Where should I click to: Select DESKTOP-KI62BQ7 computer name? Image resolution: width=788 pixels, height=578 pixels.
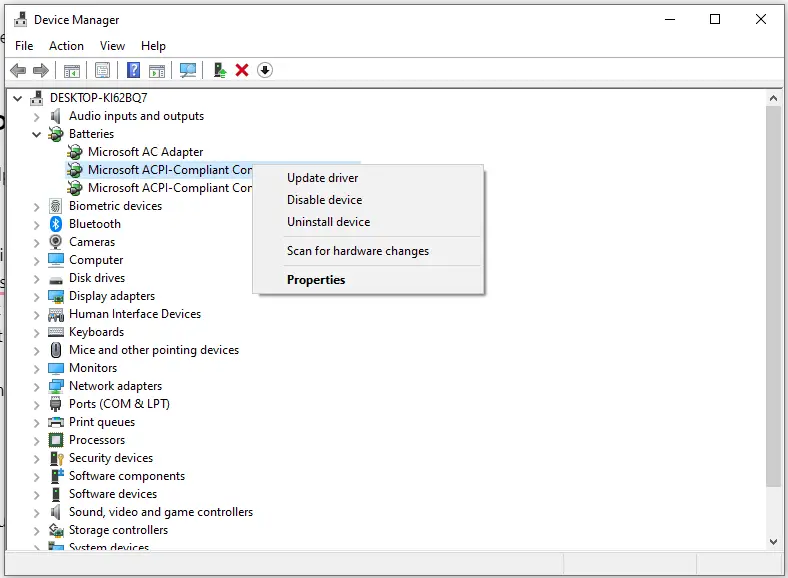(98, 98)
